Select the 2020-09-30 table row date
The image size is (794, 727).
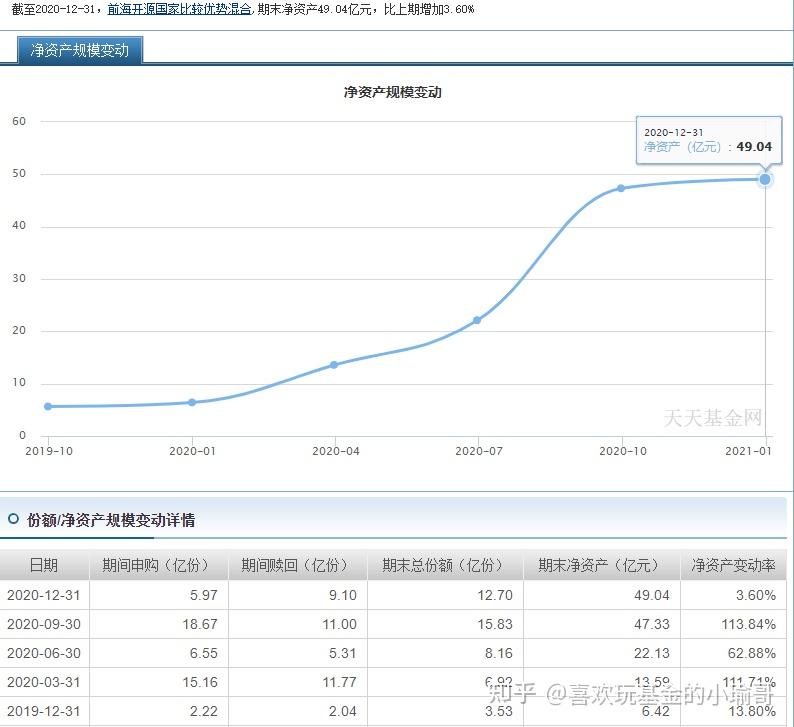[x=44, y=624]
